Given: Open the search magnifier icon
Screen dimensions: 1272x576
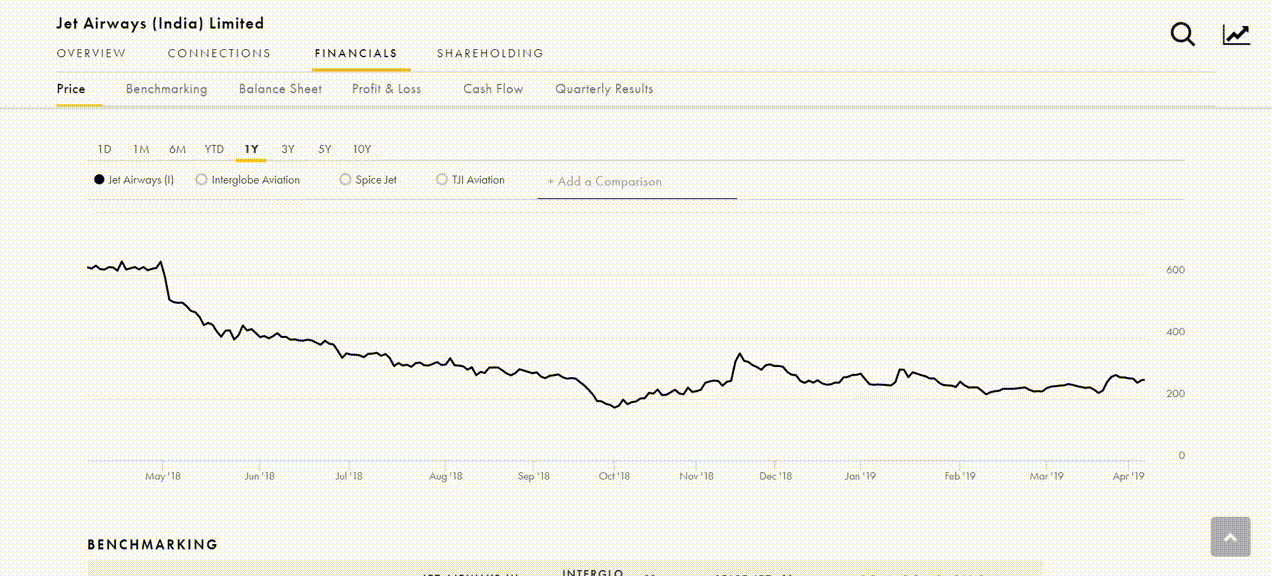Looking at the screenshot, I should [1182, 35].
